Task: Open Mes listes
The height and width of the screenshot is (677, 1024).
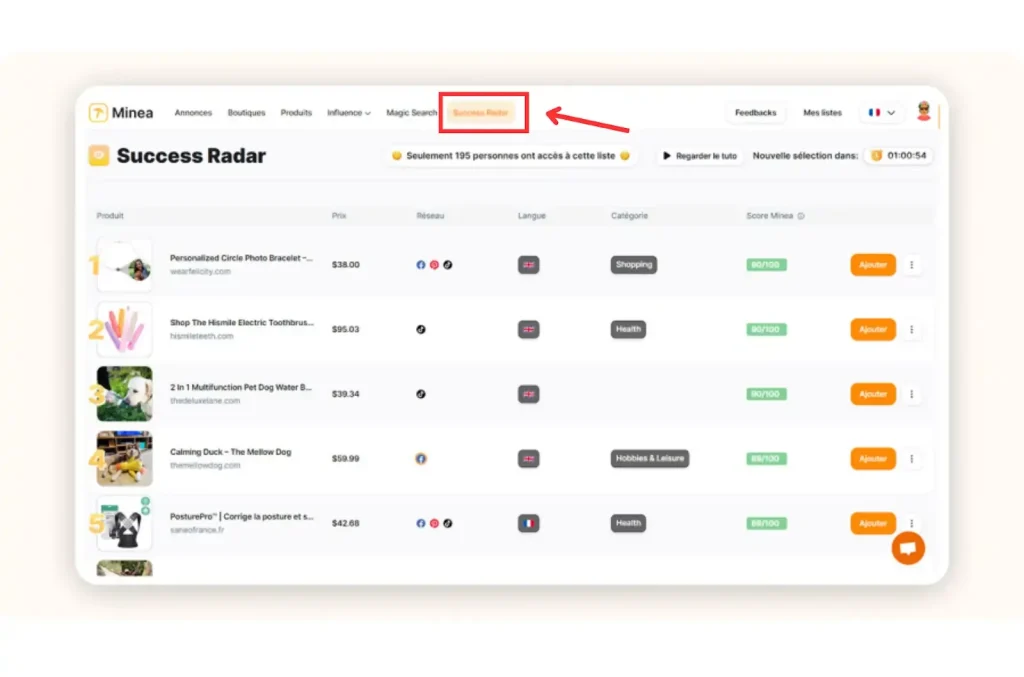Action: [822, 112]
